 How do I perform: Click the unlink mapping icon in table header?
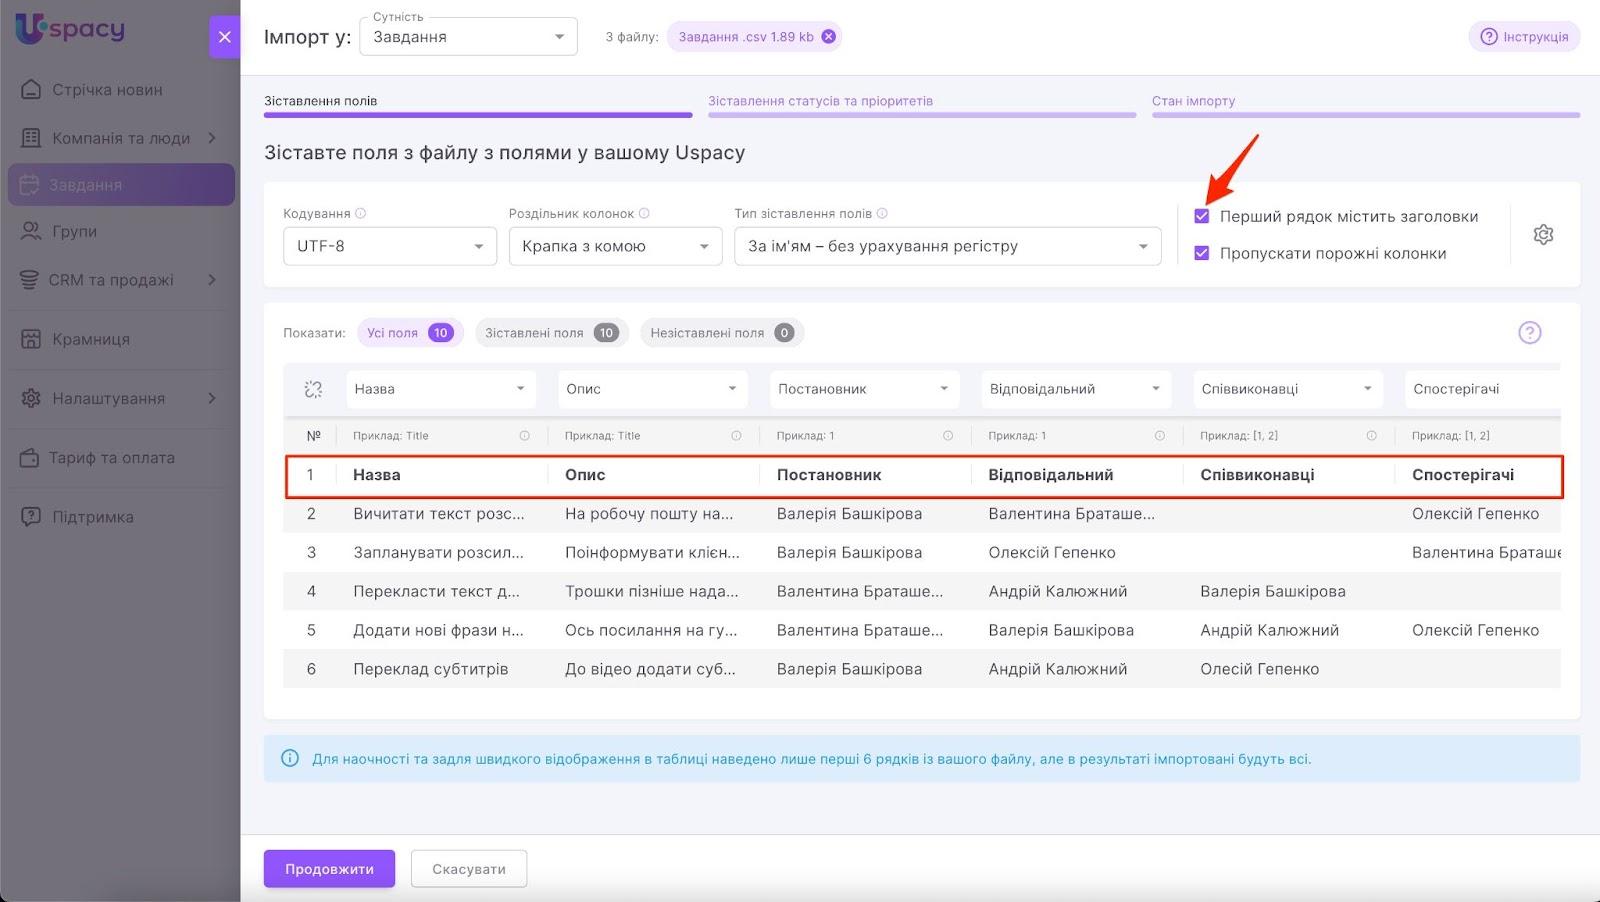click(x=313, y=389)
